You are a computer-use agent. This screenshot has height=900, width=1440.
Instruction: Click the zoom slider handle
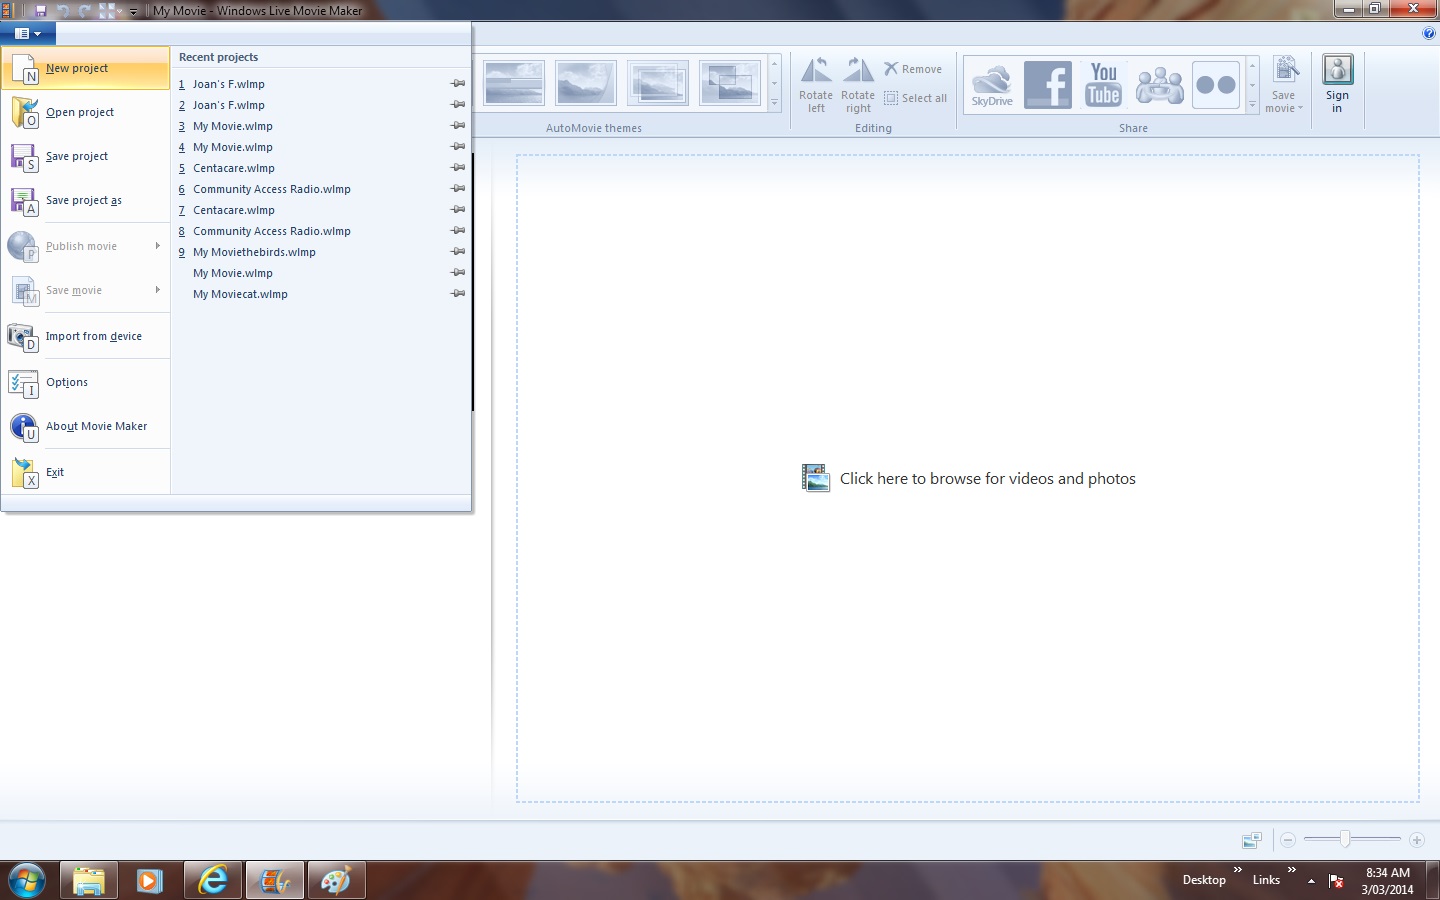pyautogui.click(x=1345, y=840)
